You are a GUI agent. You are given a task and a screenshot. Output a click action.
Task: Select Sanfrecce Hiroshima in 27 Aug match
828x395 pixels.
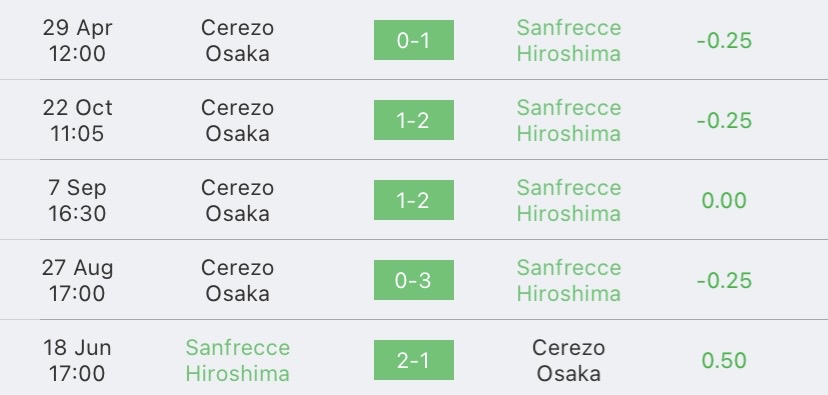pyautogui.click(x=569, y=280)
